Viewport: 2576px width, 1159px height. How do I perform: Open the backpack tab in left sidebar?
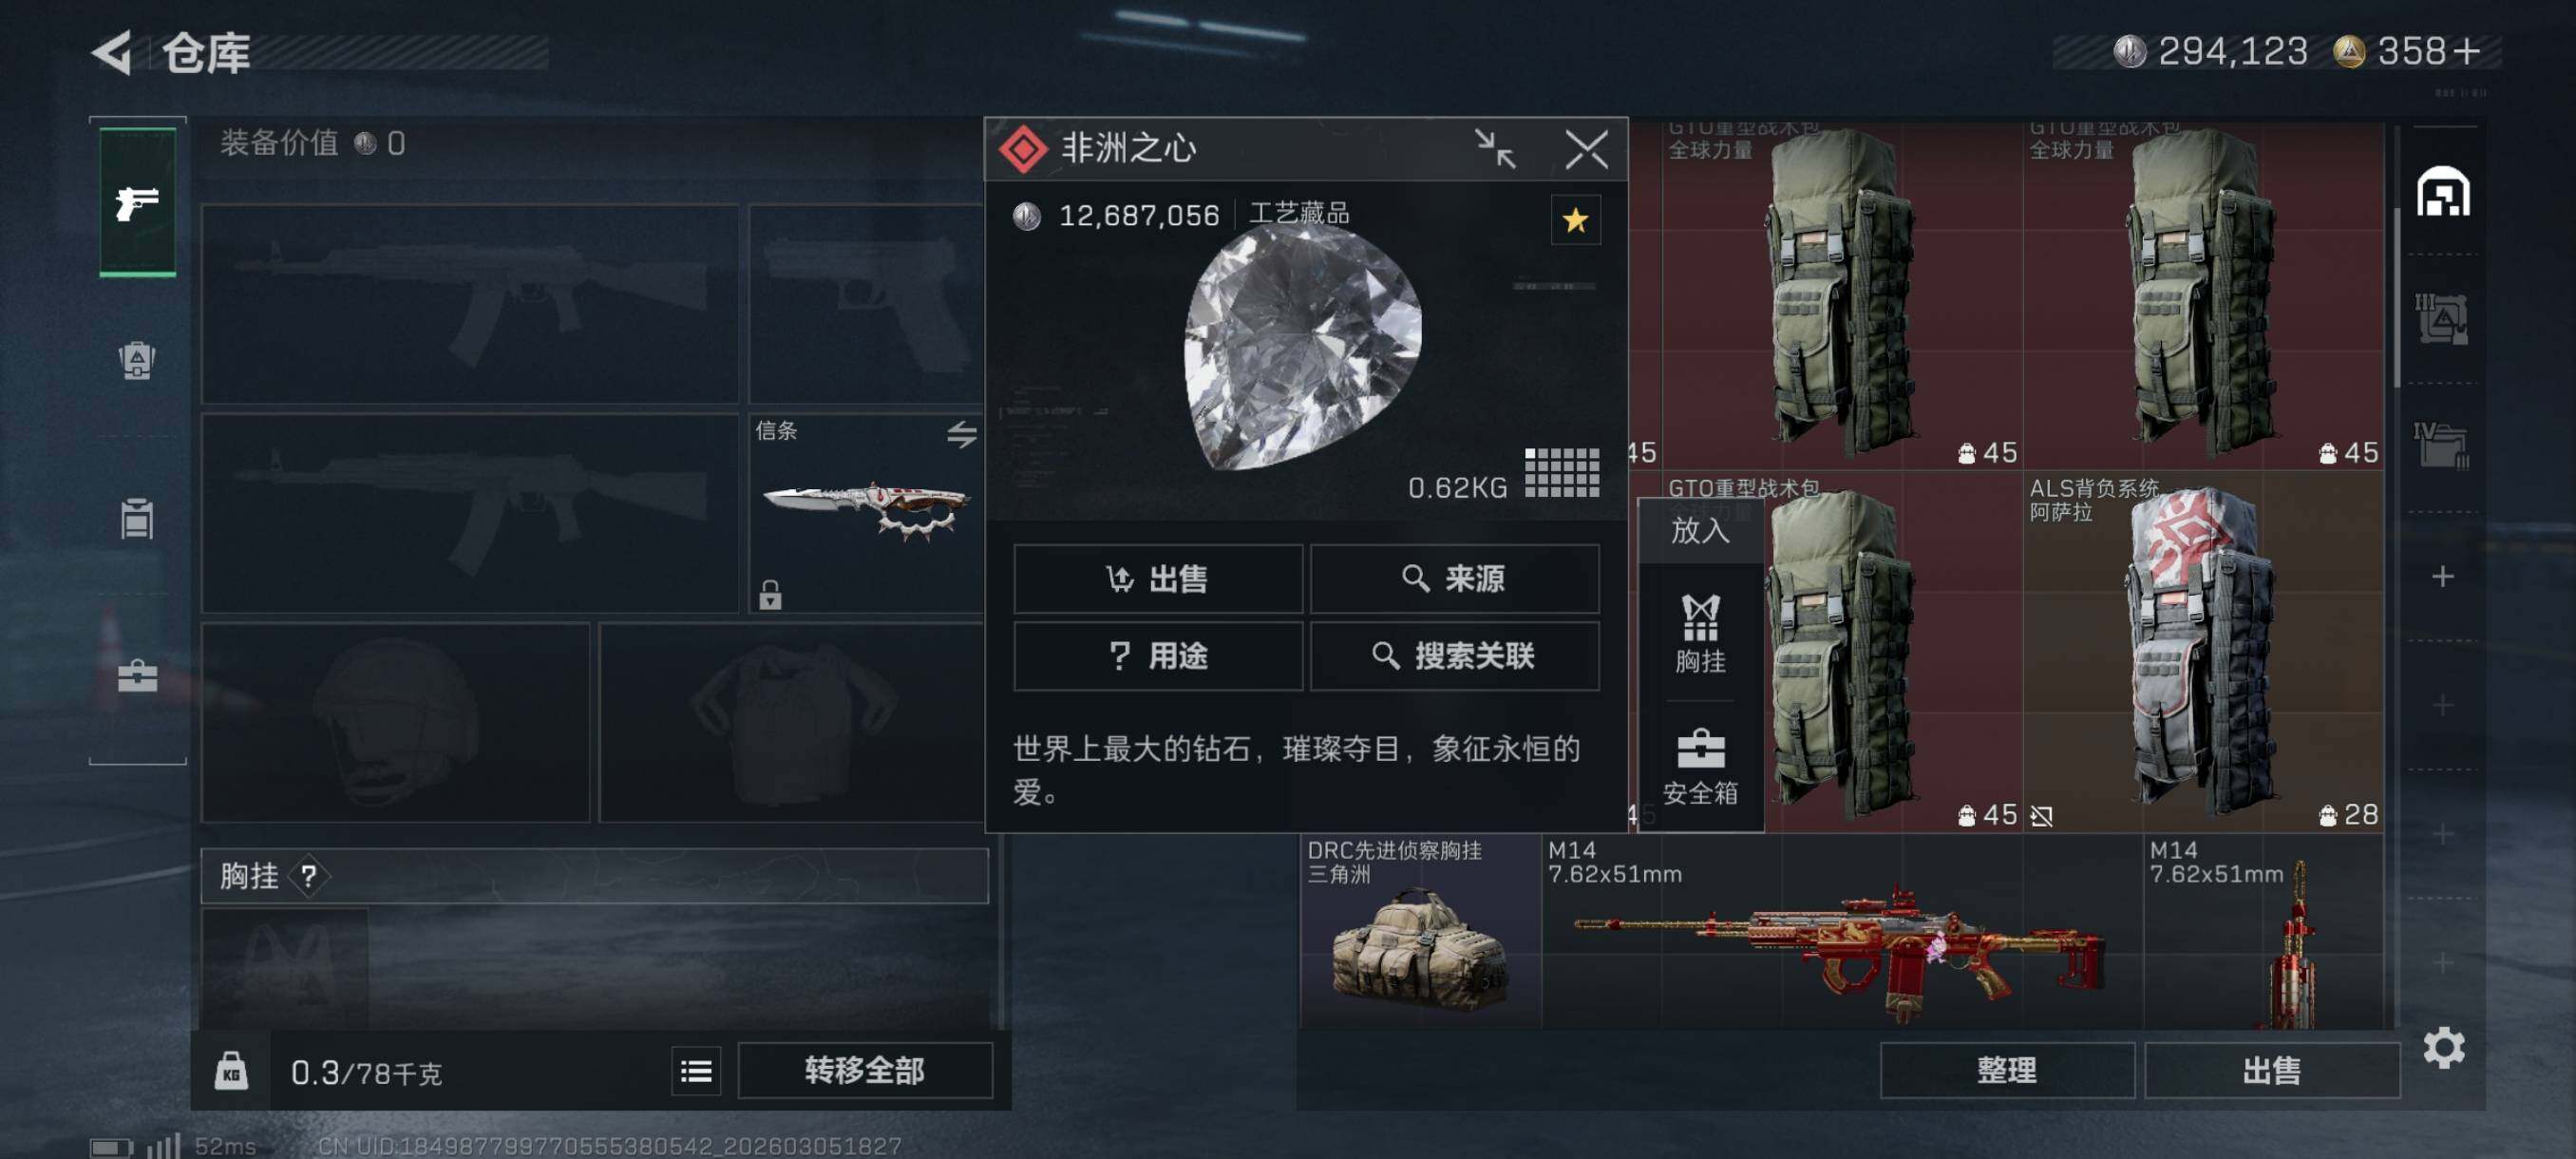pos(137,360)
